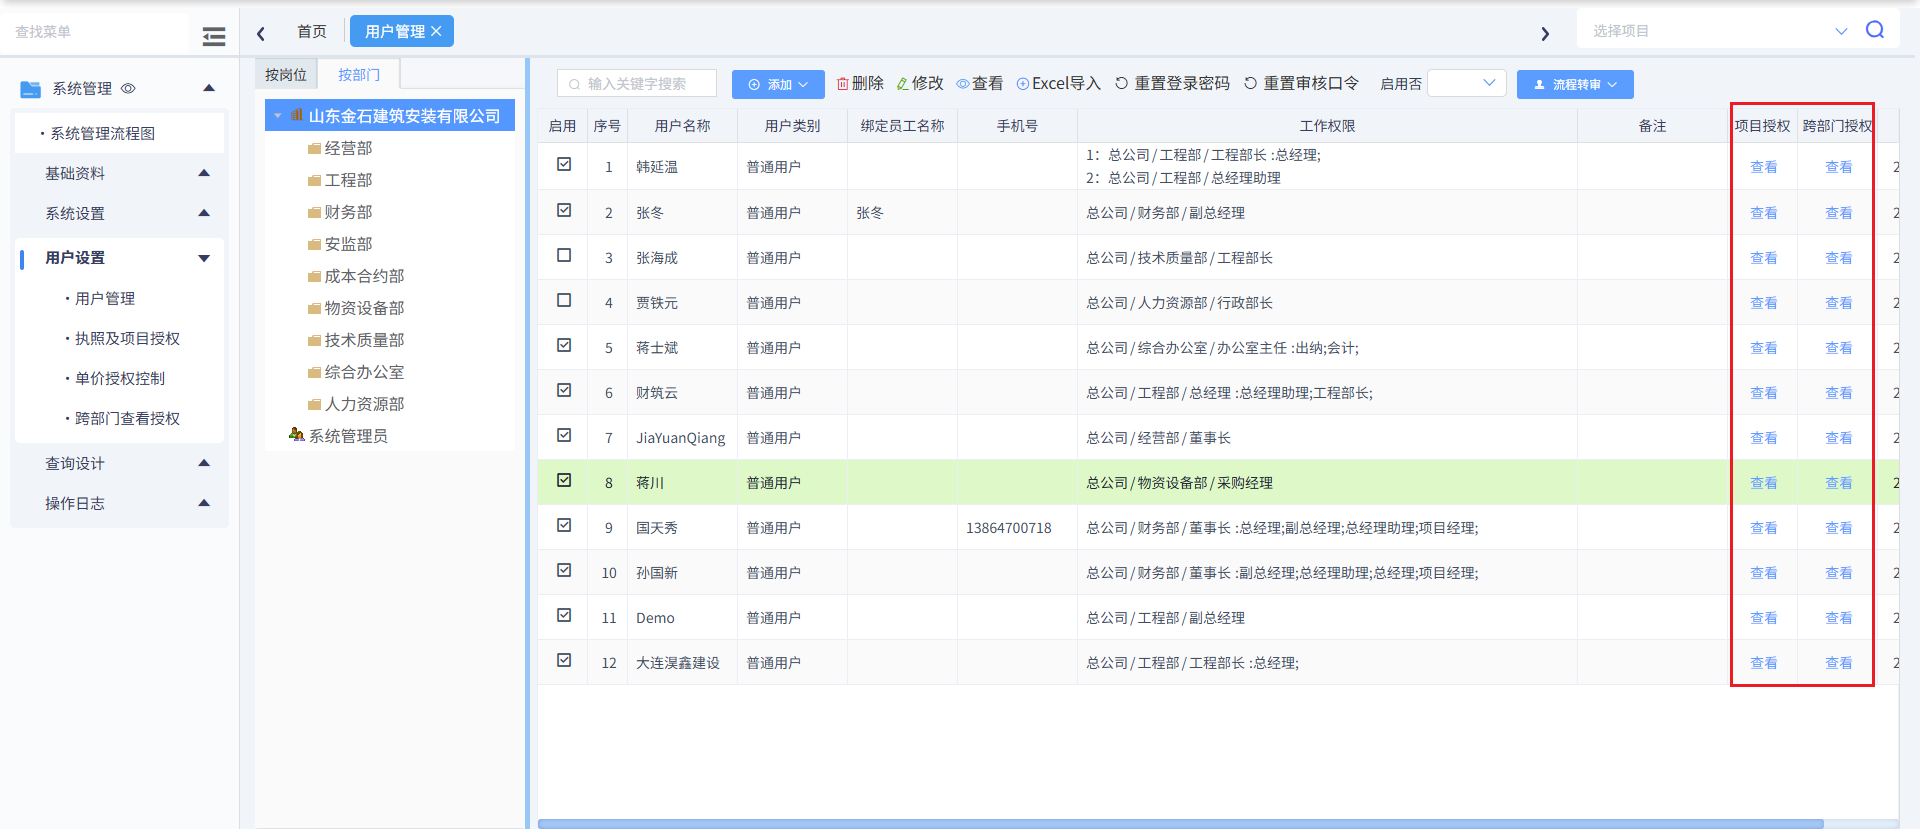Image resolution: width=1920 pixels, height=829 pixels.
Task: Click the horizontal scrollbar below the table
Action: (x=1180, y=824)
